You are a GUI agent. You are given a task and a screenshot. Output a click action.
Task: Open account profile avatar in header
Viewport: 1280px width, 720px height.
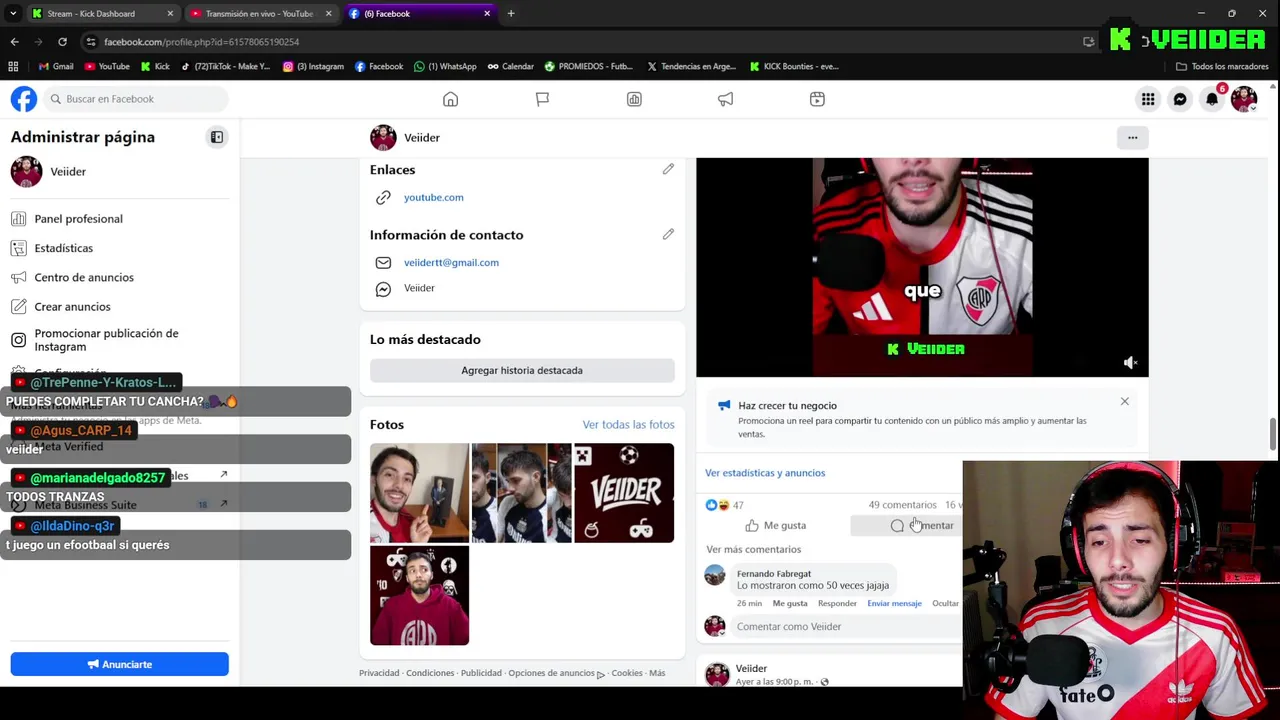coord(1244,99)
